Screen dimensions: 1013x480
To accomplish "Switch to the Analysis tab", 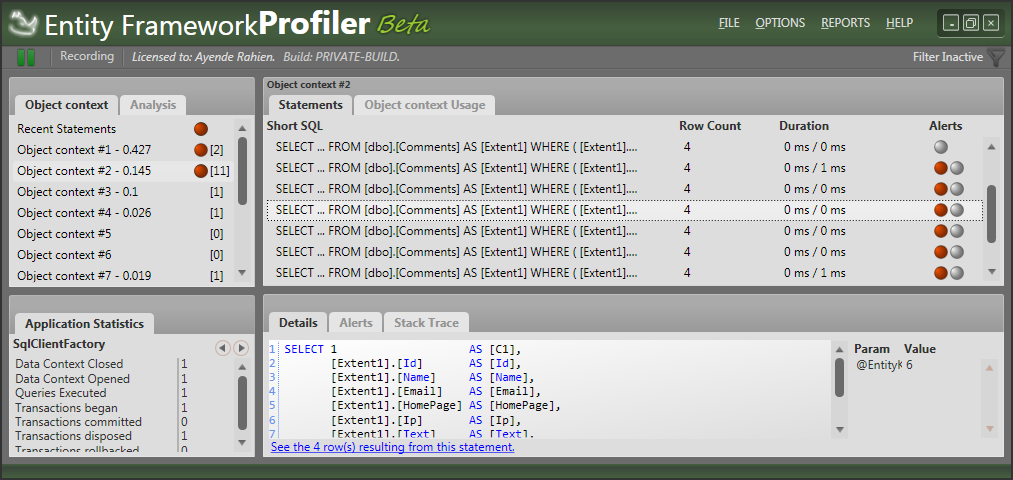I will (152, 105).
